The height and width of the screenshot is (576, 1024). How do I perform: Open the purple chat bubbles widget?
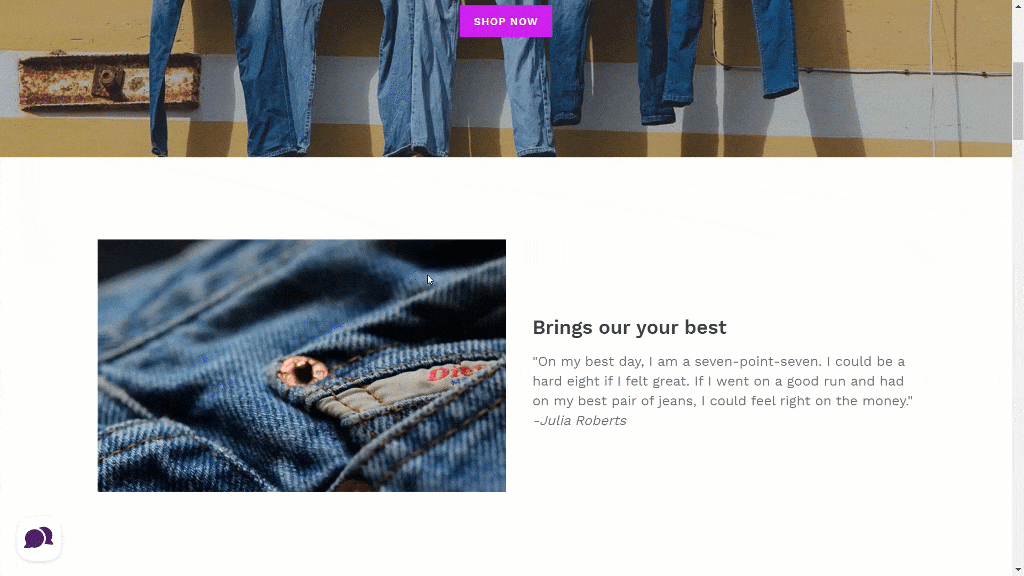tap(39, 538)
